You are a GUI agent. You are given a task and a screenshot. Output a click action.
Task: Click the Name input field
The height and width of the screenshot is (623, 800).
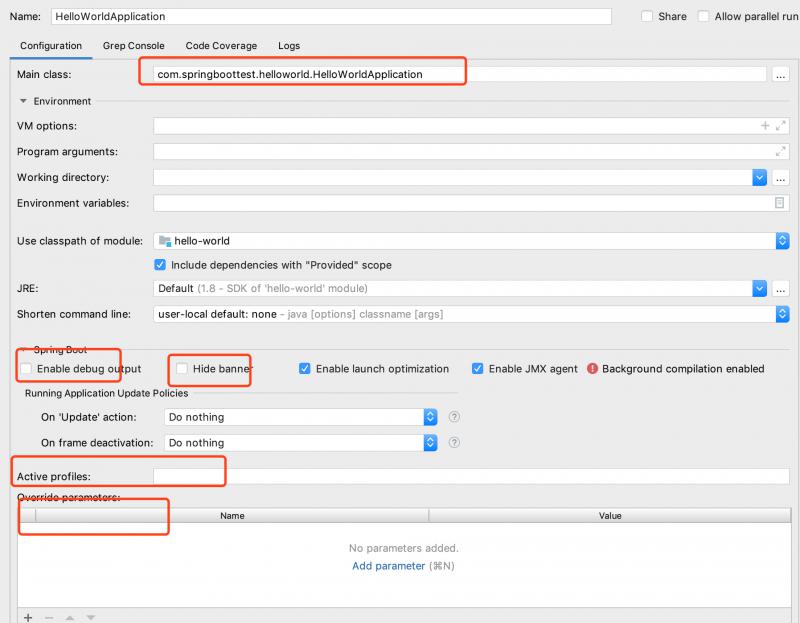[331, 16]
